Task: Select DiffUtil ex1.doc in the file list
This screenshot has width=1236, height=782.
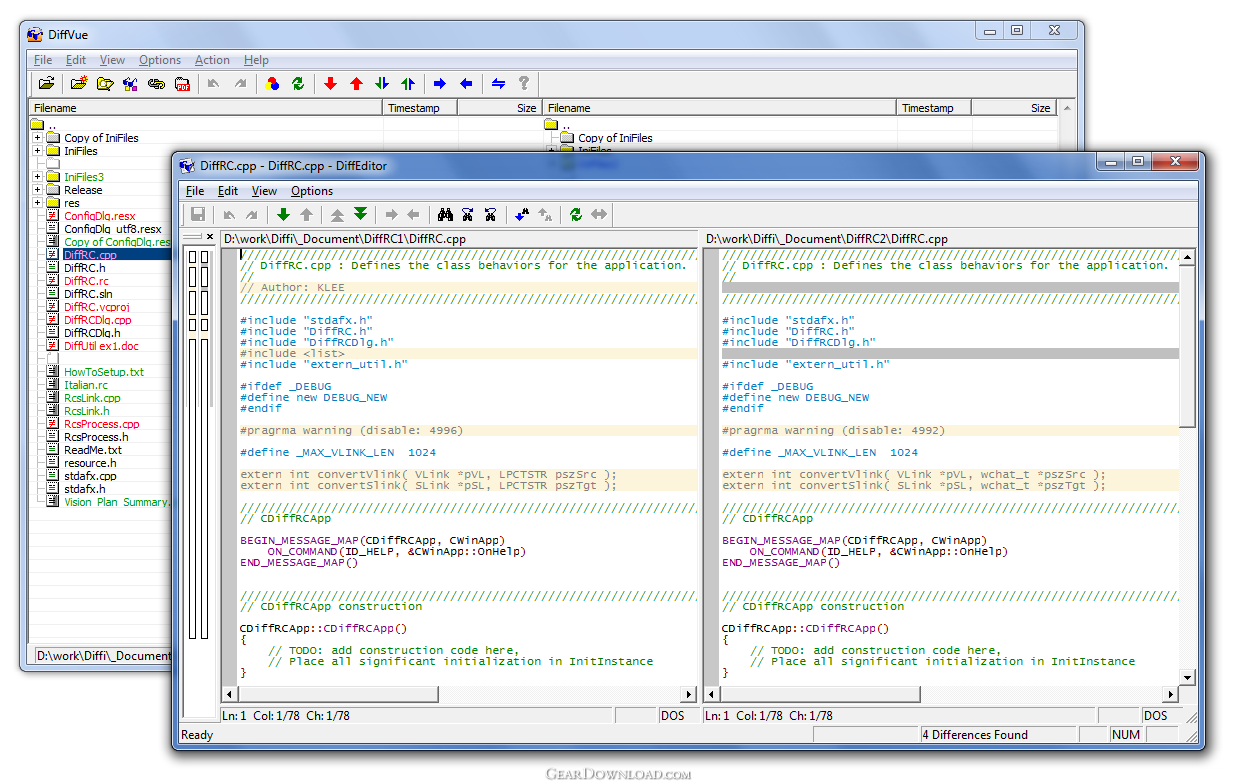Action: click(101, 346)
